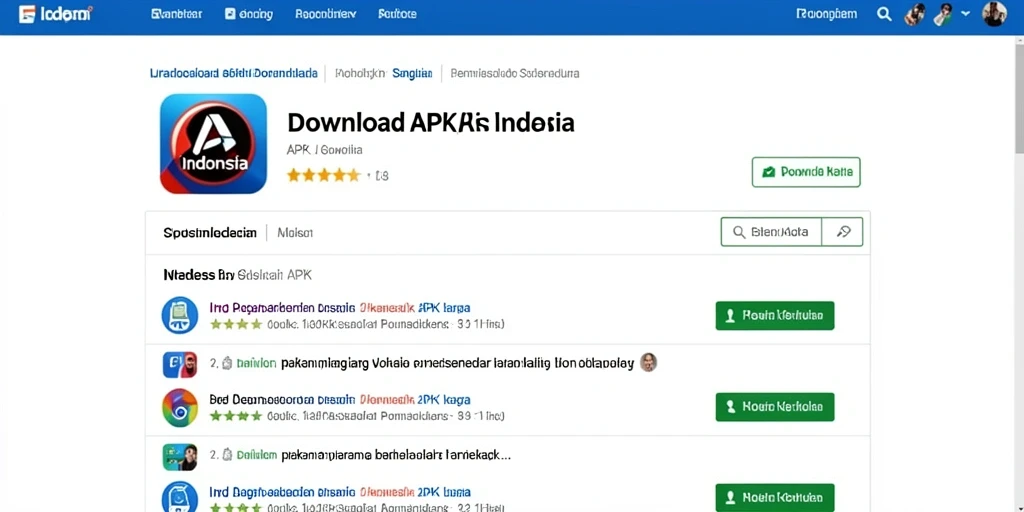Click the square icon beside the 'doning' header item

click(230, 14)
